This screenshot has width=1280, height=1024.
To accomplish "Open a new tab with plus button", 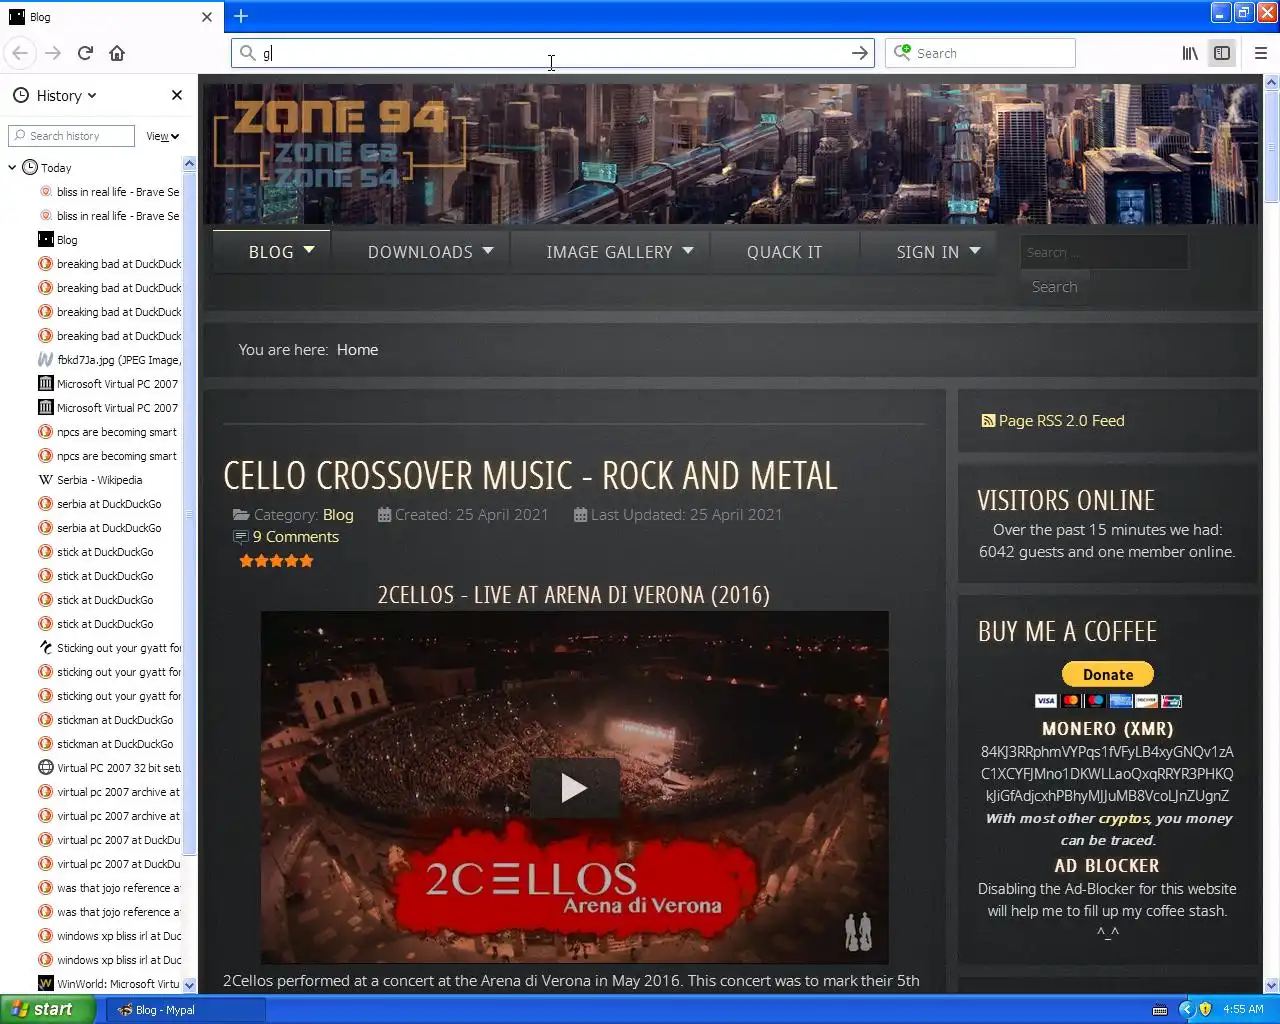I will tap(241, 16).
